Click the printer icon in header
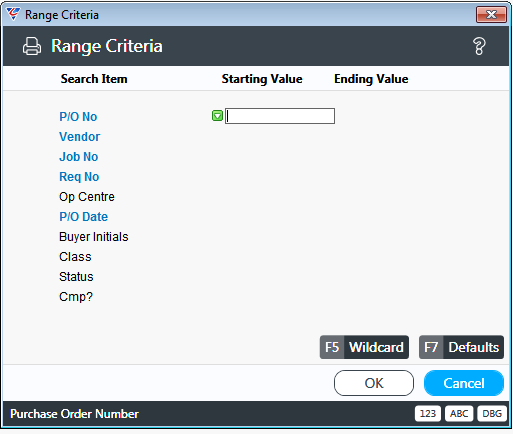Image resolution: width=513 pixels, height=434 pixels. tap(32, 46)
